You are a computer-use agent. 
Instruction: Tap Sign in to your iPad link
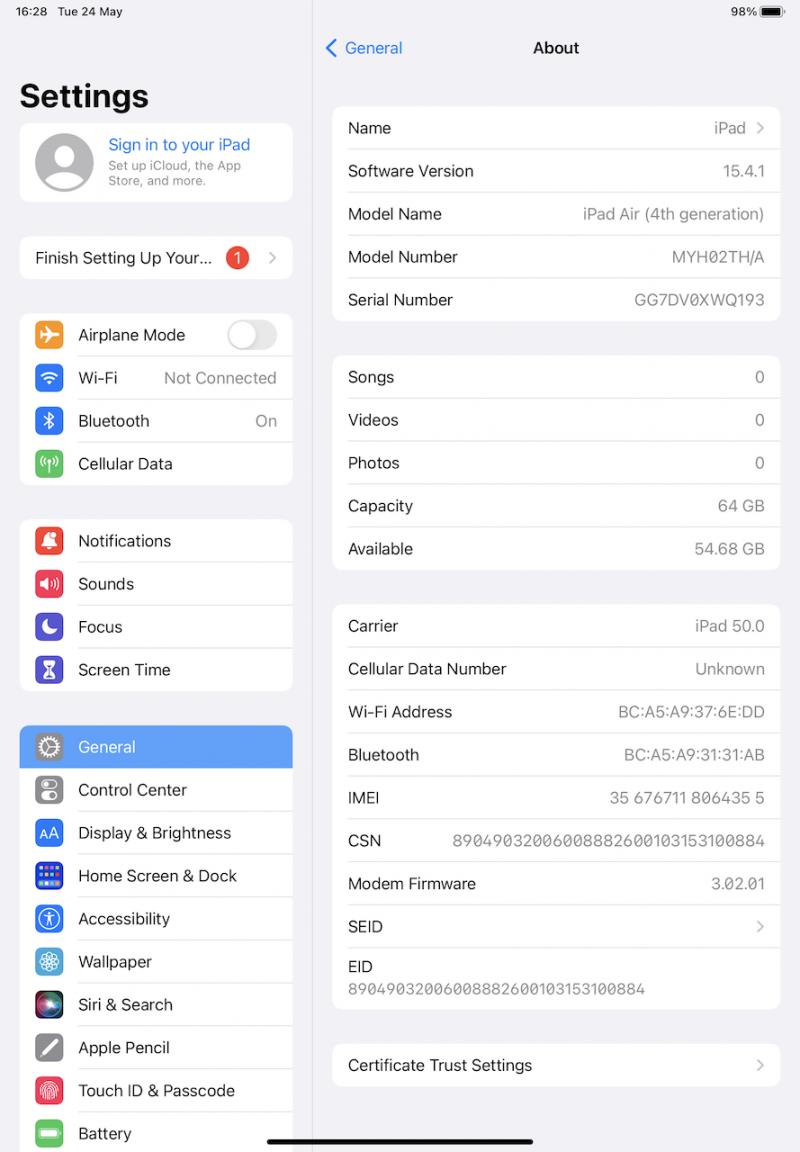pyautogui.click(x=179, y=145)
